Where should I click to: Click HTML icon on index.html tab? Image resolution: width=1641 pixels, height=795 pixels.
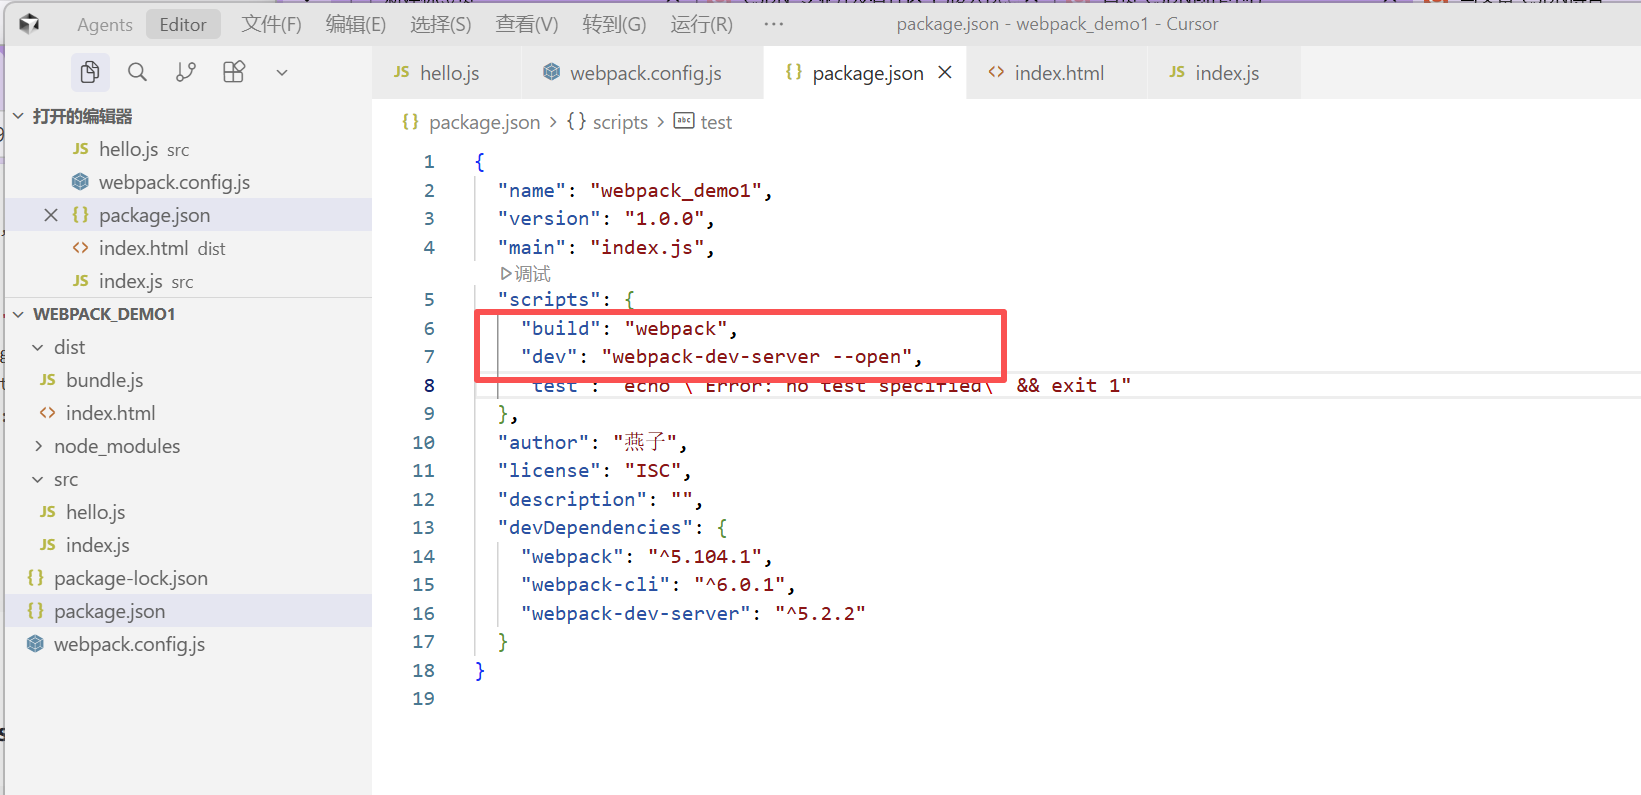click(996, 72)
